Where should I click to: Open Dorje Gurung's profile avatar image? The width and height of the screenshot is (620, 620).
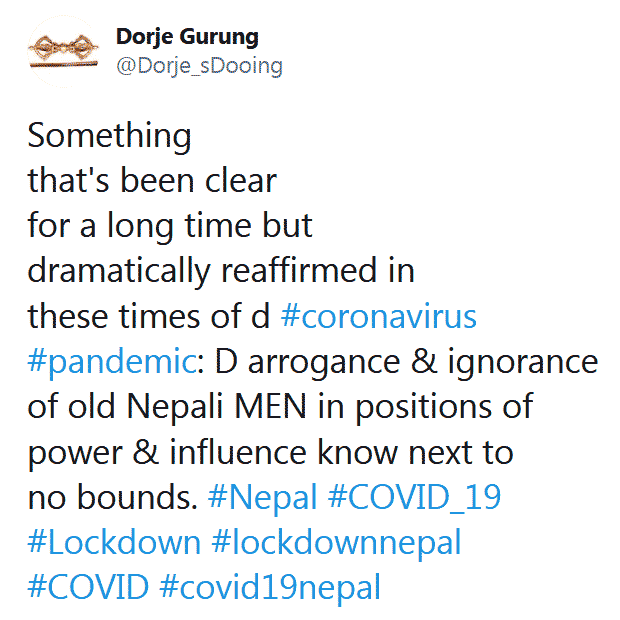point(63,51)
